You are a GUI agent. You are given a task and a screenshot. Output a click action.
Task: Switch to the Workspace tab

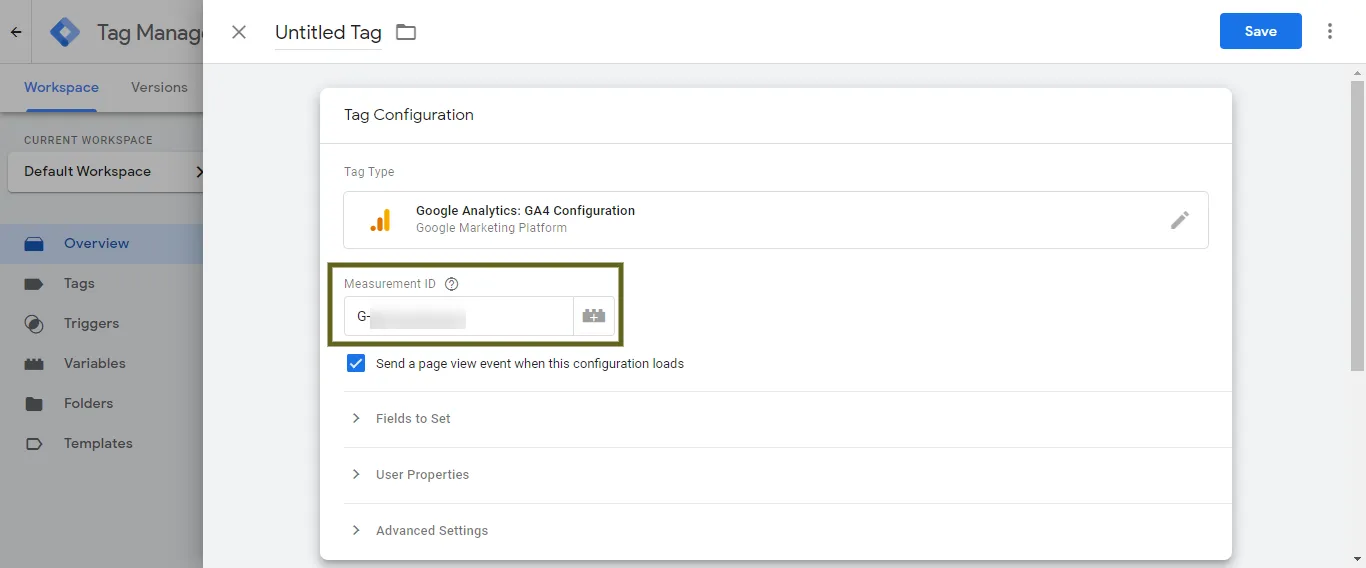point(61,87)
